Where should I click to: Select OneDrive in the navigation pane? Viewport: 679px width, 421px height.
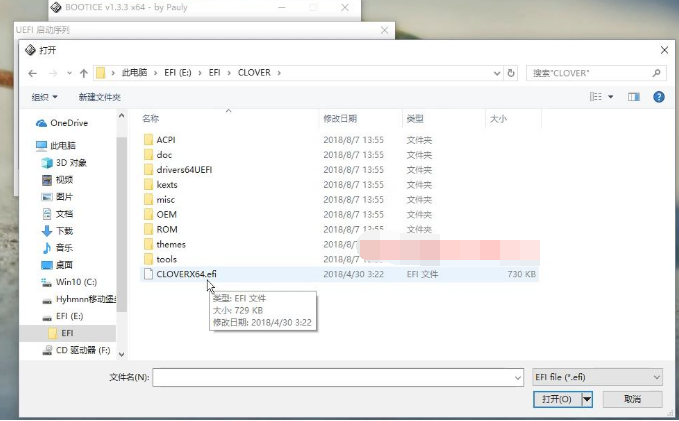click(68, 123)
